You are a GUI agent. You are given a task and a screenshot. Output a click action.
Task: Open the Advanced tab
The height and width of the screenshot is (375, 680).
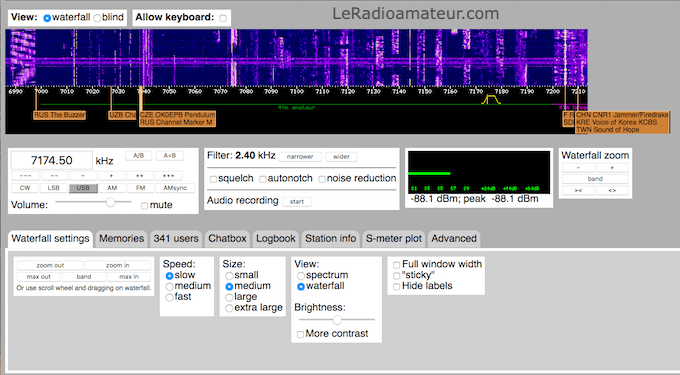tap(454, 239)
